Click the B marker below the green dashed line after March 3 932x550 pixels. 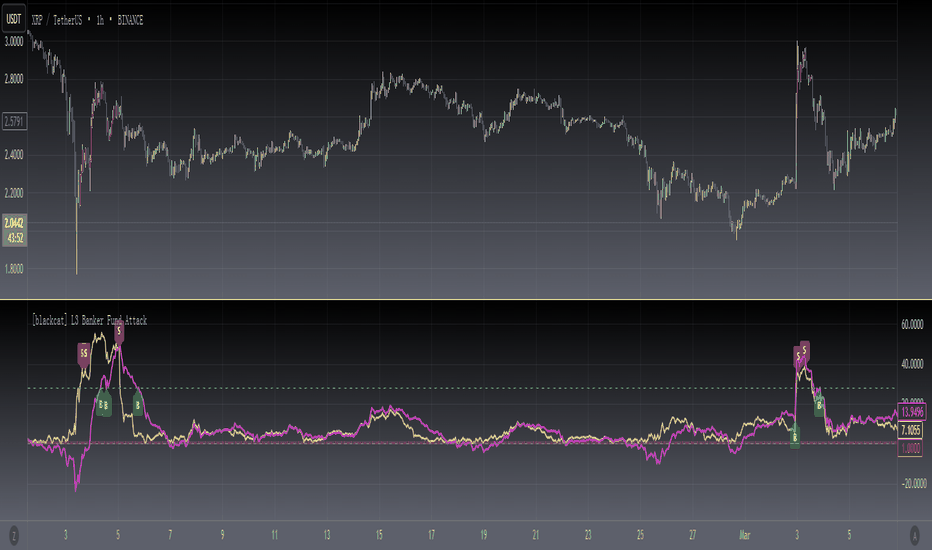point(819,405)
